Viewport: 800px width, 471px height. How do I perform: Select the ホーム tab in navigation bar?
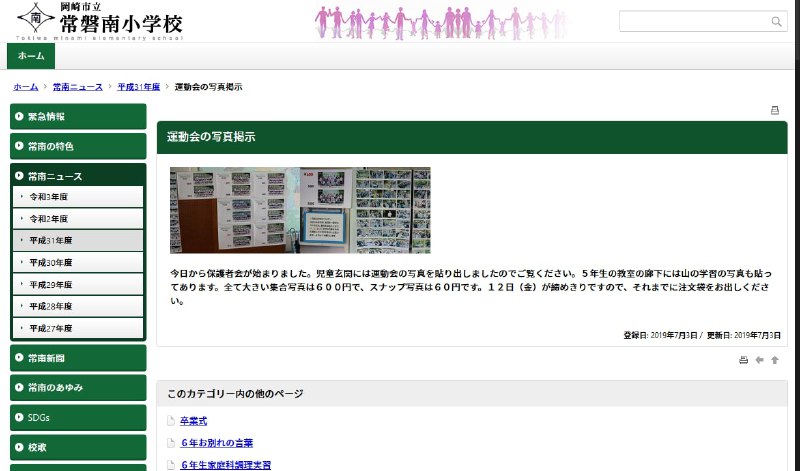coord(31,56)
